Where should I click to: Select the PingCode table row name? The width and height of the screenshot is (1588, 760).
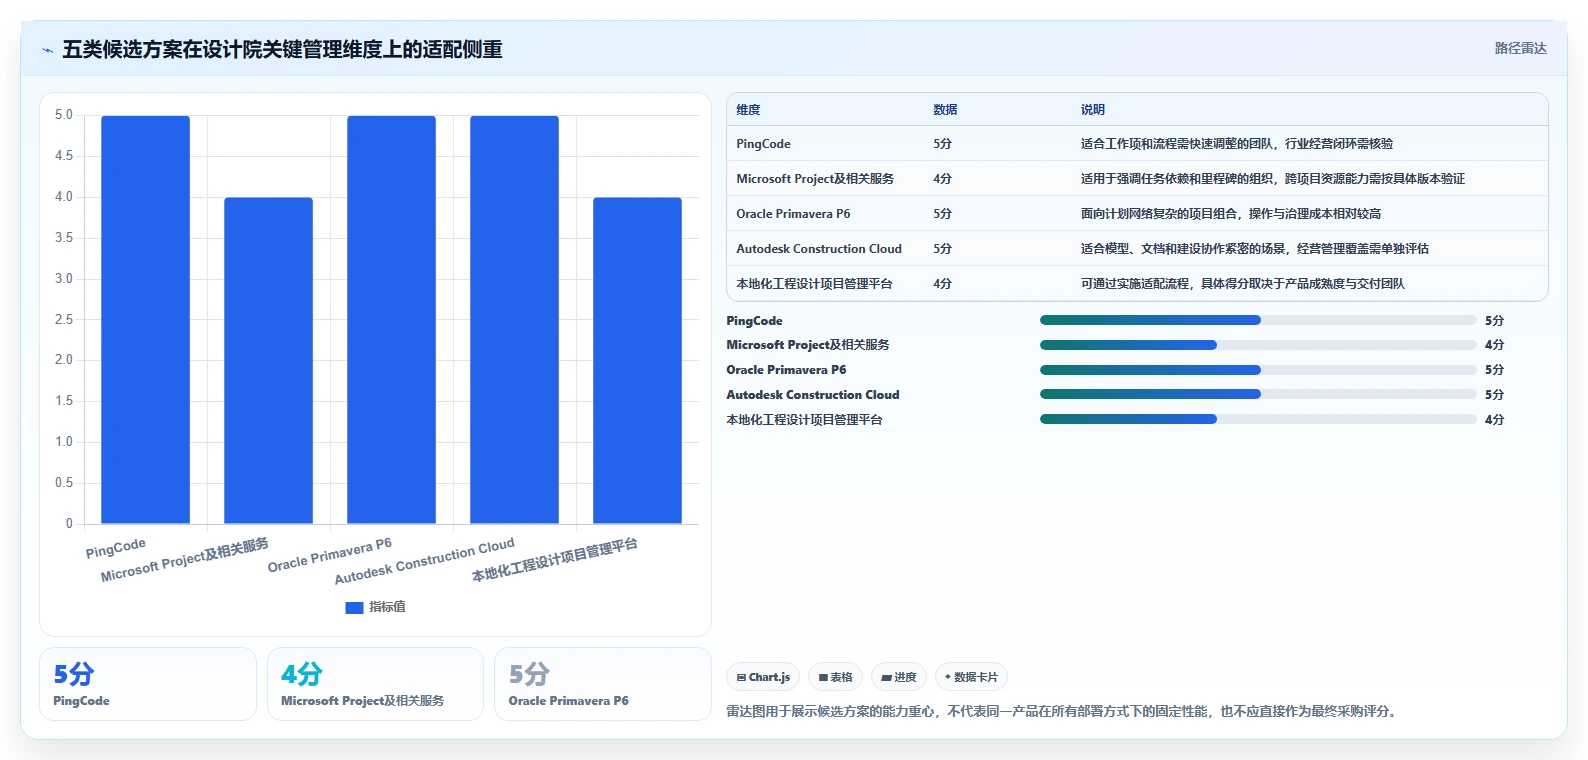pyautogui.click(x=763, y=144)
